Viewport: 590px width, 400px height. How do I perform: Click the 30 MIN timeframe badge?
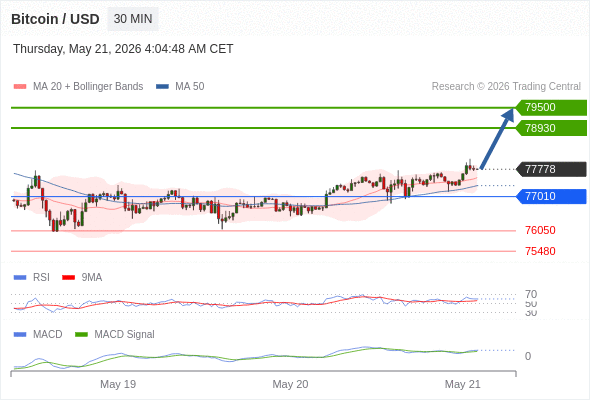coord(133,19)
